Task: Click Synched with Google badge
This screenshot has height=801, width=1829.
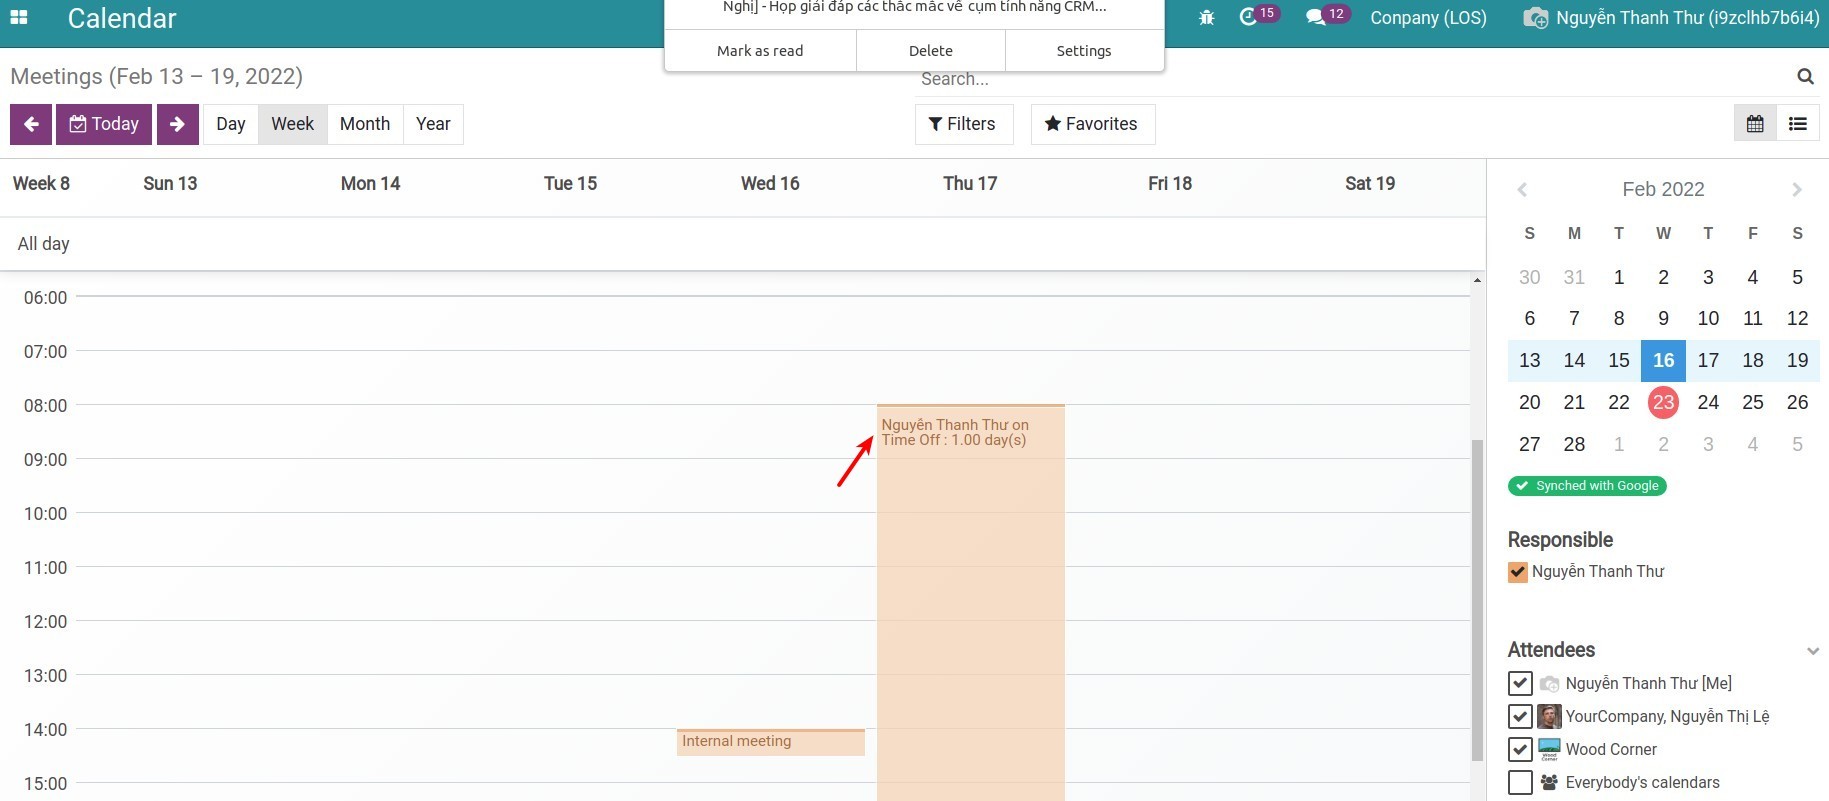Action: point(1587,486)
